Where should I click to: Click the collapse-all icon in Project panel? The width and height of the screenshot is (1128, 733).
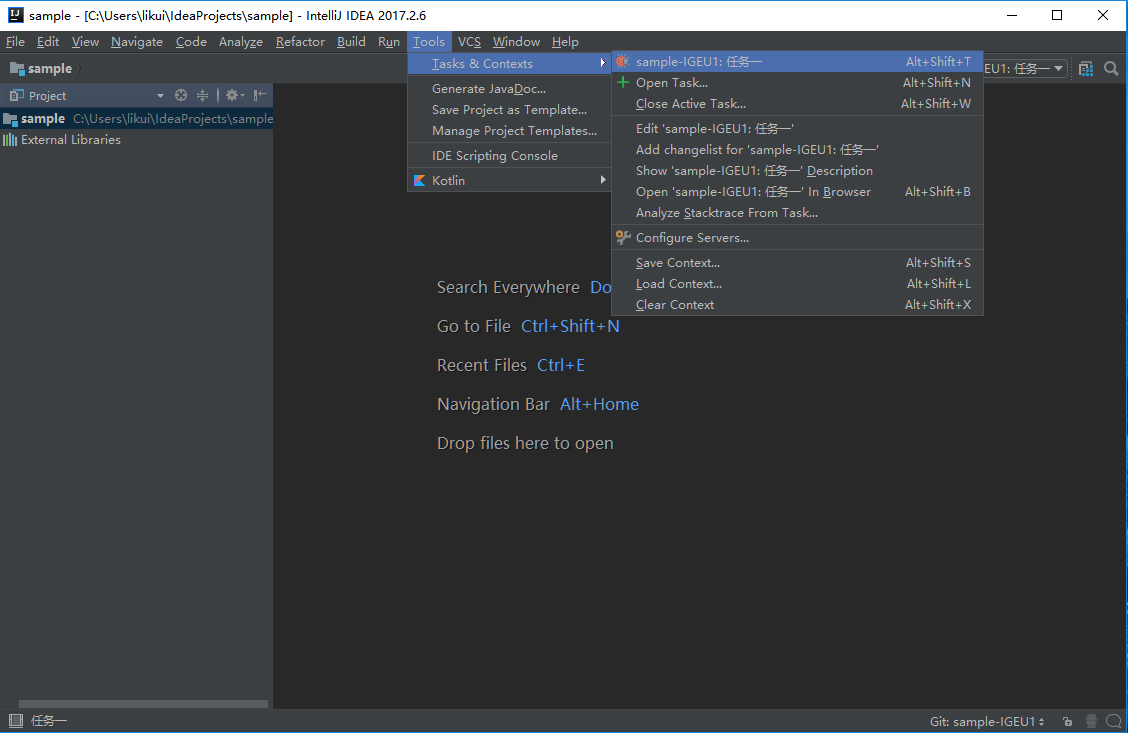[x=203, y=95]
